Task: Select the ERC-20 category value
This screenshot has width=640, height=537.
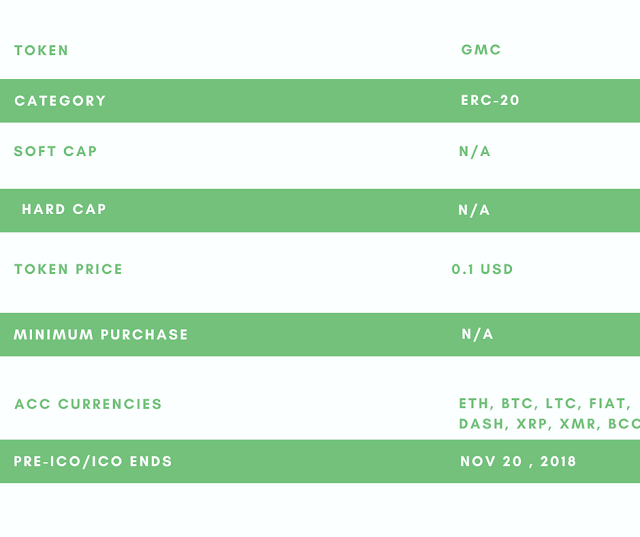Action: (490, 101)
